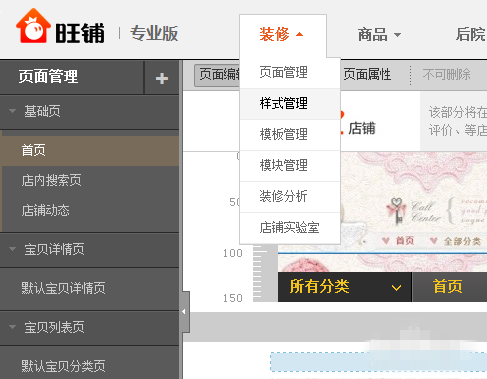This screenshot has height=379, width=487.
Task: Select 首页 in the page list
Action: [x=90, y=150]
